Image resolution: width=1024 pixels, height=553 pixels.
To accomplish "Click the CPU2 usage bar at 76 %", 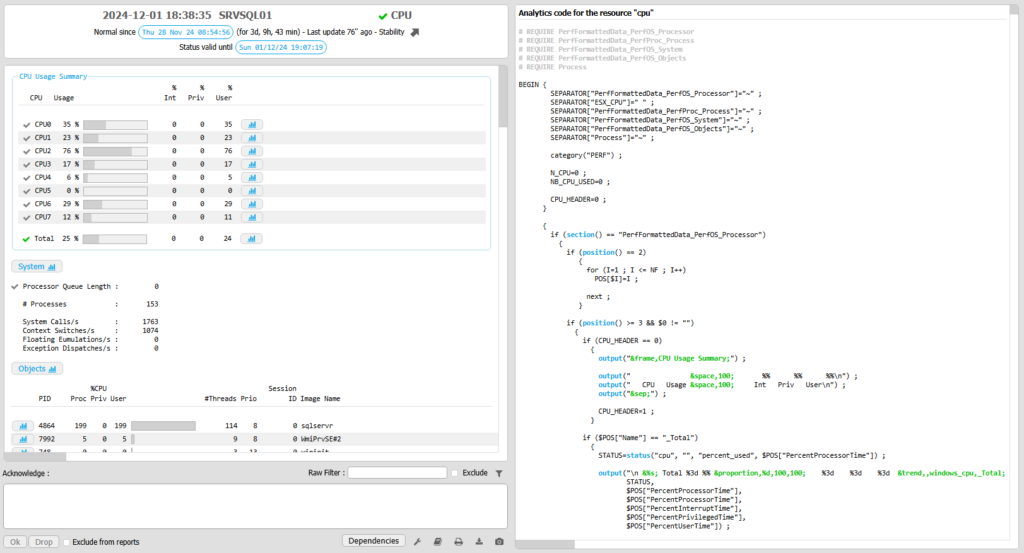I will 115,151.
